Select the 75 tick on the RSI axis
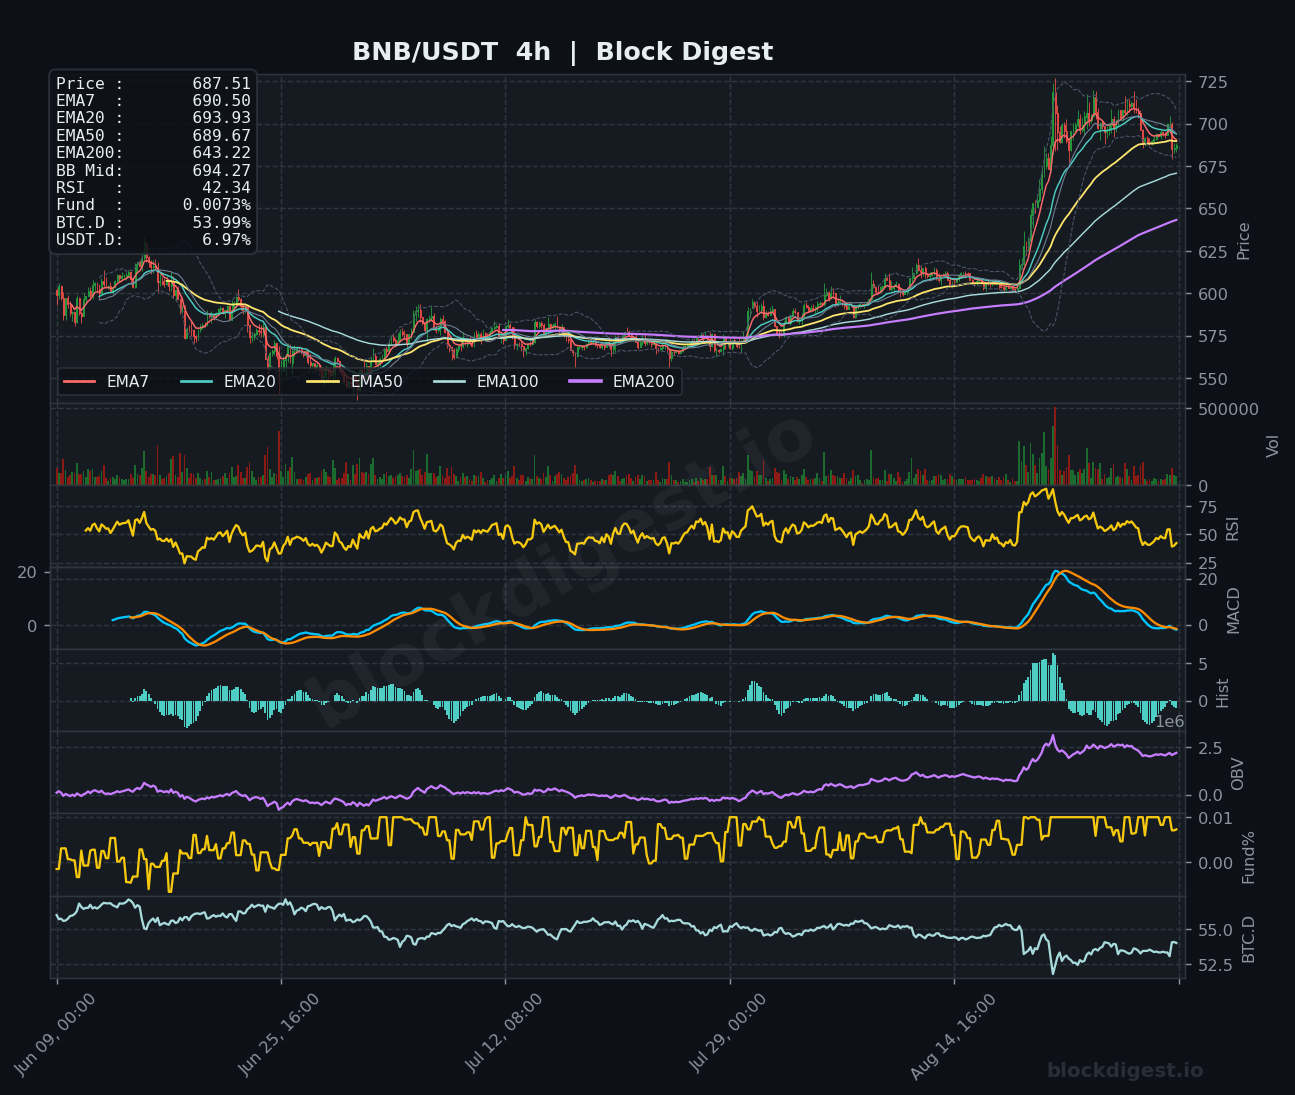1295x1095 pixels. [x=1207, y=508]
